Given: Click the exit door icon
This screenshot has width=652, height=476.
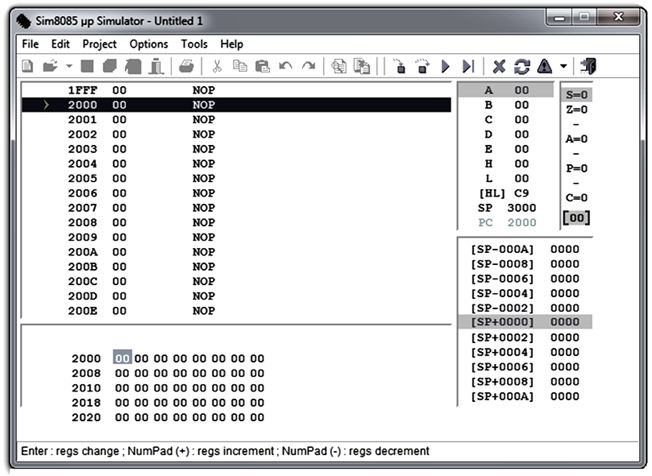Looking at the screenshot, I should click(588, 66).
